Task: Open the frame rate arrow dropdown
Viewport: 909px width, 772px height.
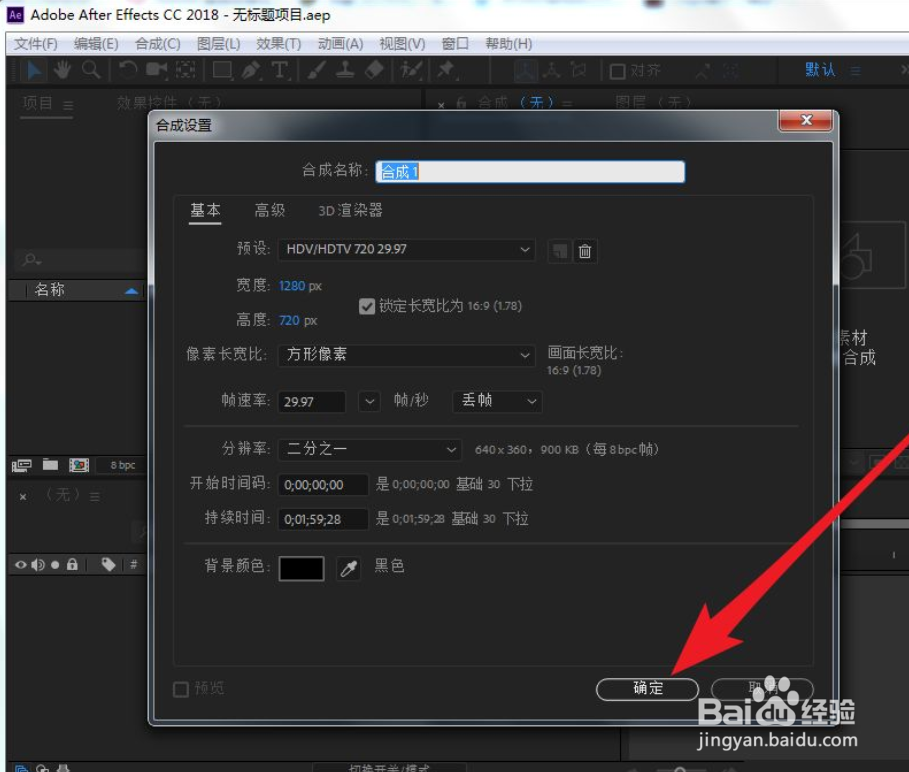Action: click(x=369, y=401)
